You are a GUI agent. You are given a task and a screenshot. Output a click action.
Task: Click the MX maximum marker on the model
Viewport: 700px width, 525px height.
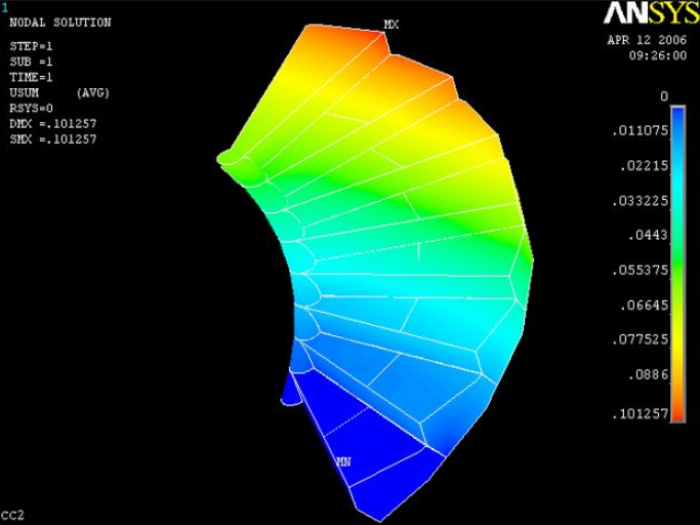[x=391, y=25]
